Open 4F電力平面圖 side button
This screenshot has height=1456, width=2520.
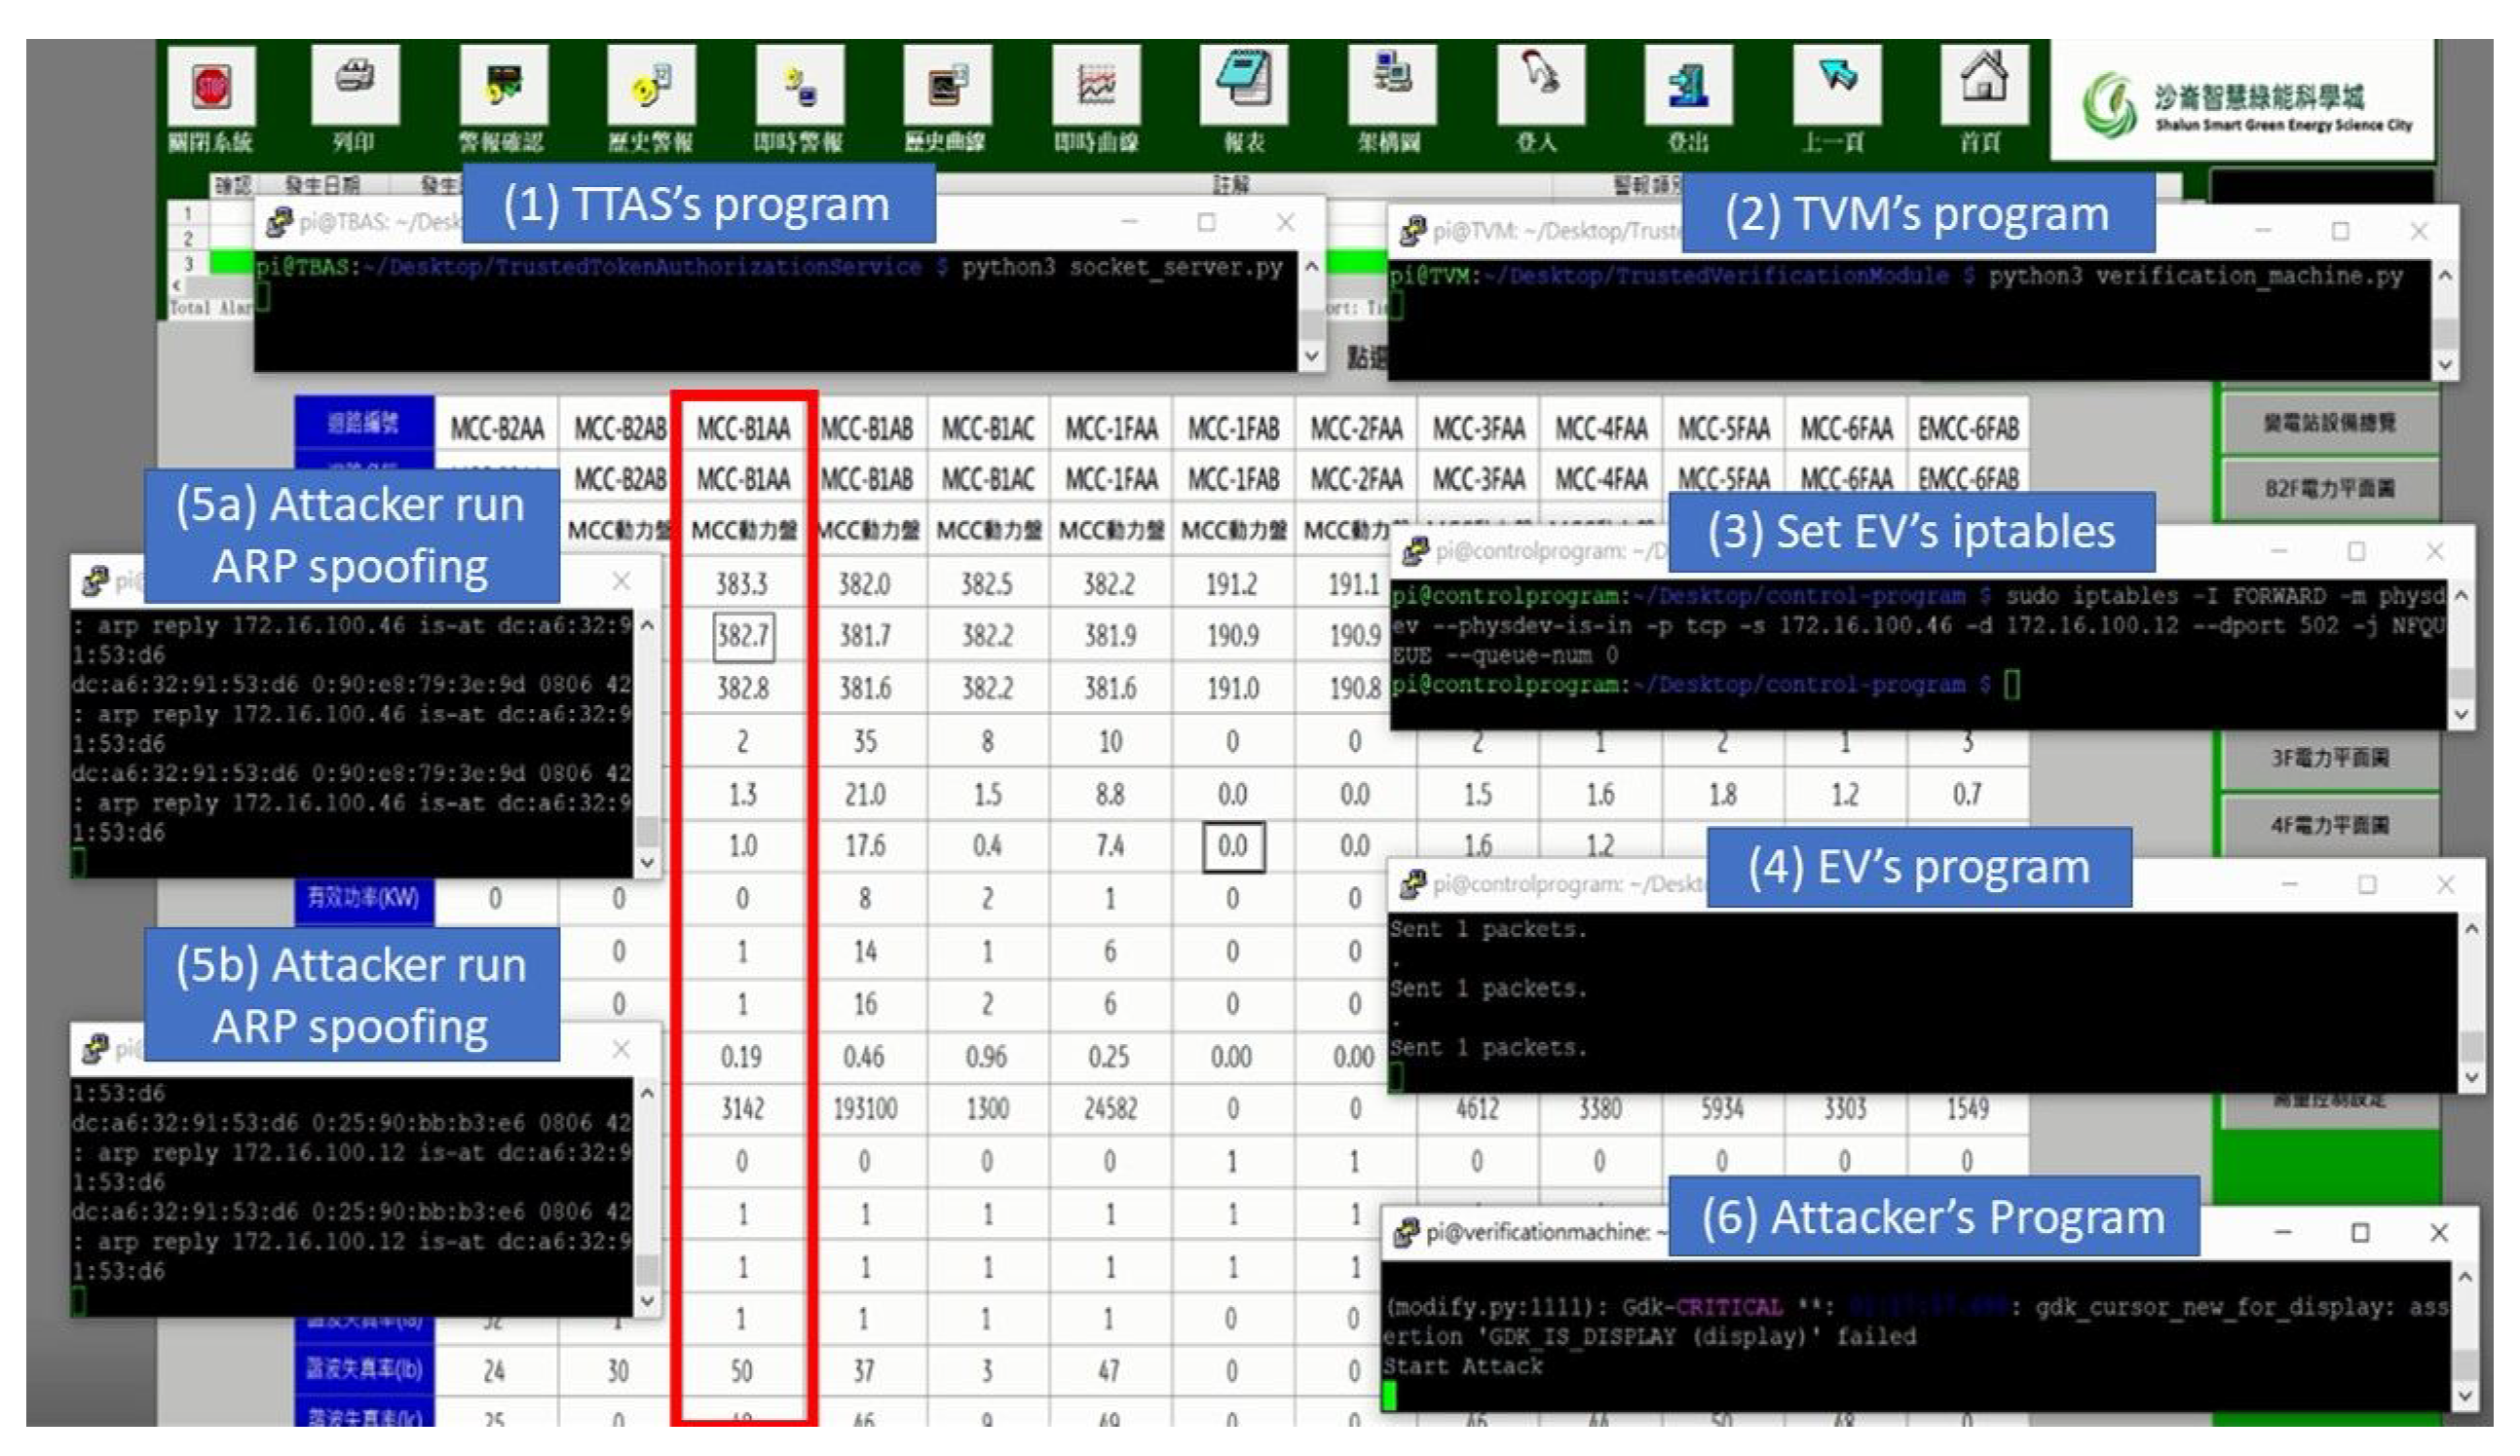tap(2329, 825)
